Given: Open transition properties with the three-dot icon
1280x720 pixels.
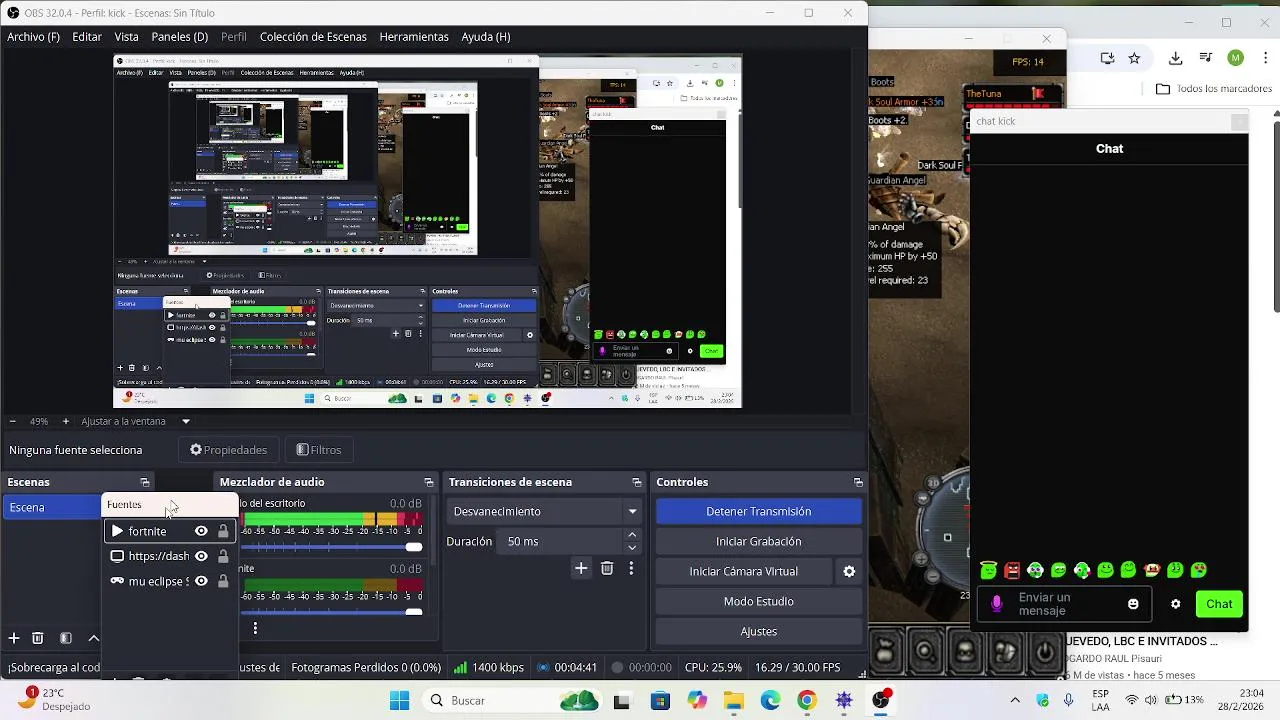Looking at the screenshot, I should (x=631, y=568).
